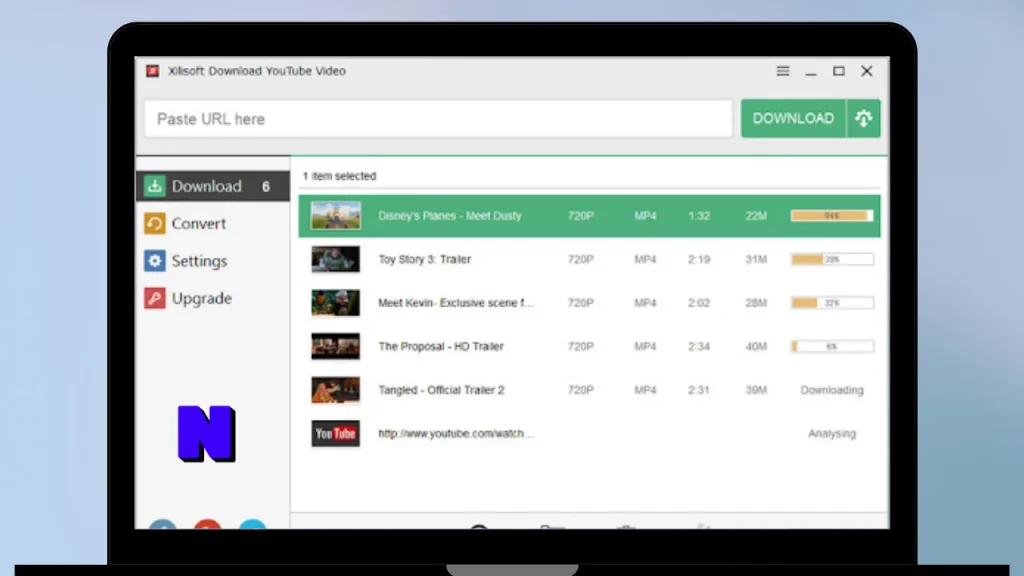The image size is (1024, 576).
Task: Click "The Proposal - HD Trailer" title
Action: [x=441, y=346]
